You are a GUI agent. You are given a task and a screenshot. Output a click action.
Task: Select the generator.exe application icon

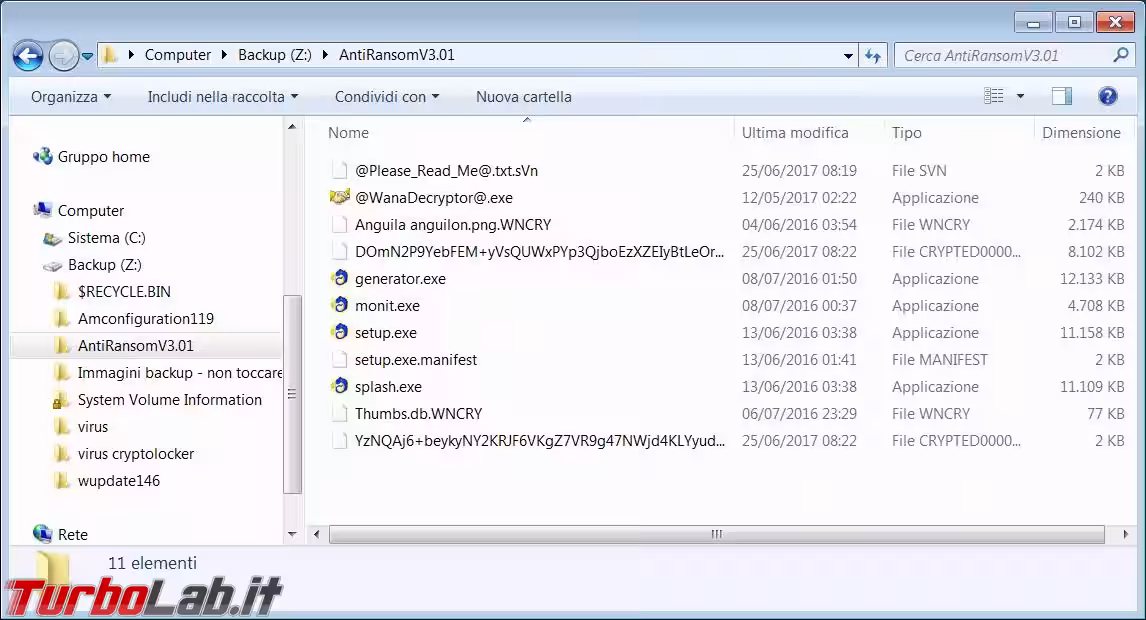coord(340,279)
